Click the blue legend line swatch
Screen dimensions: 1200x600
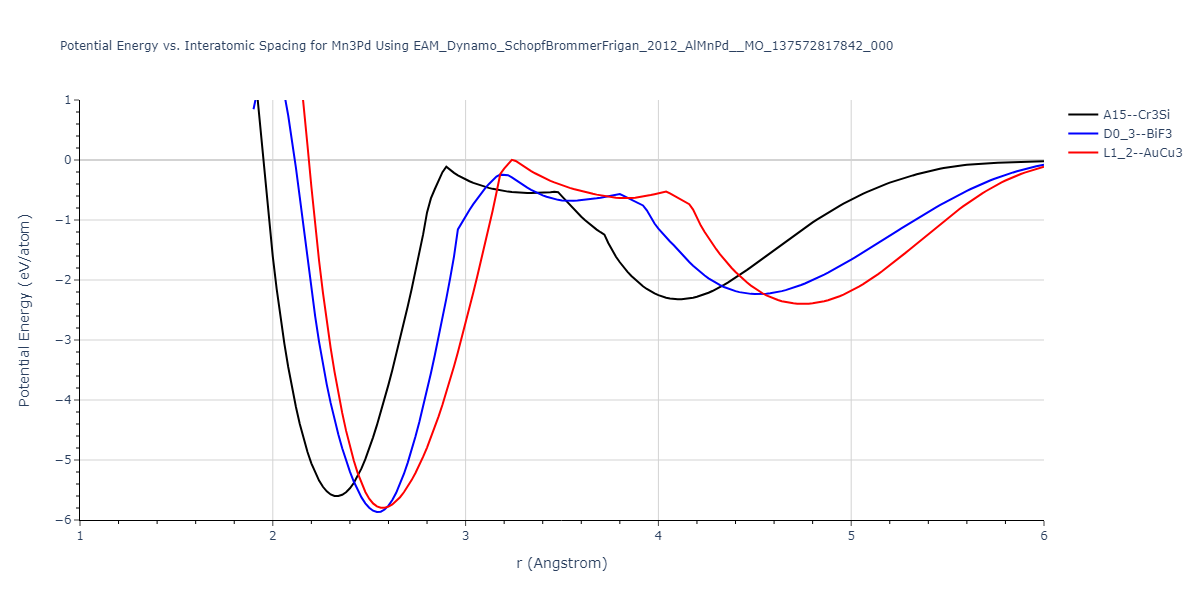[x=1083, y=133]
